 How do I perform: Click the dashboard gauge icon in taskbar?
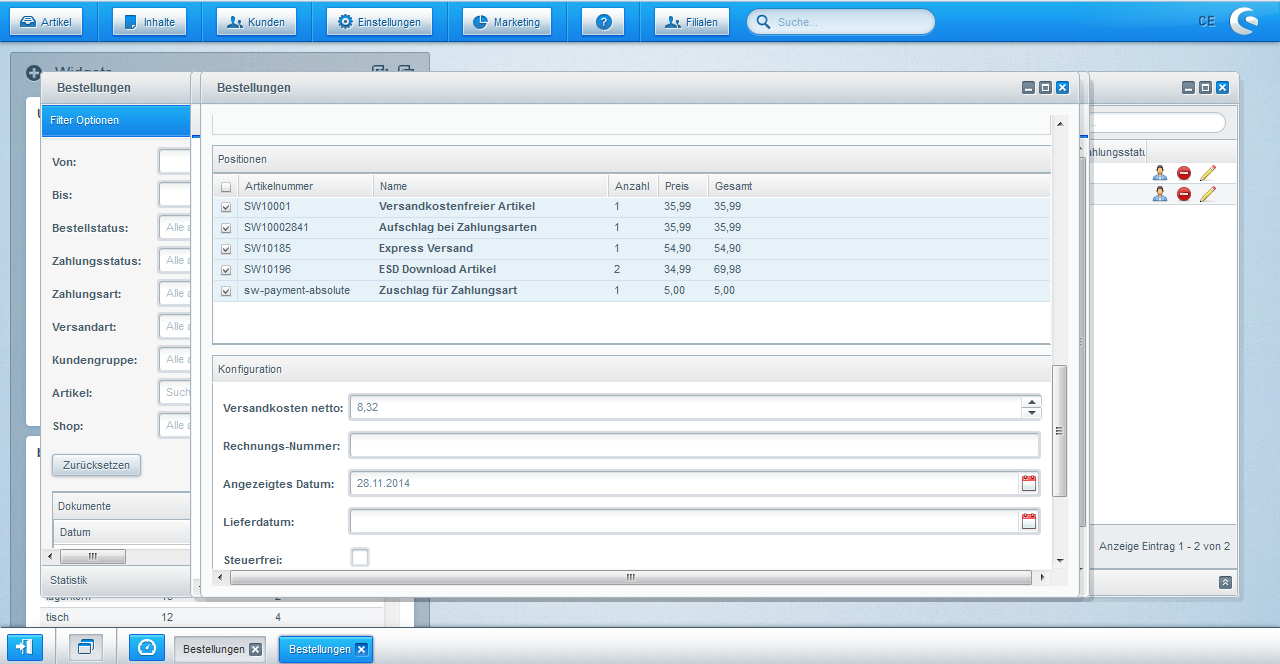click(x=147, y=648)
